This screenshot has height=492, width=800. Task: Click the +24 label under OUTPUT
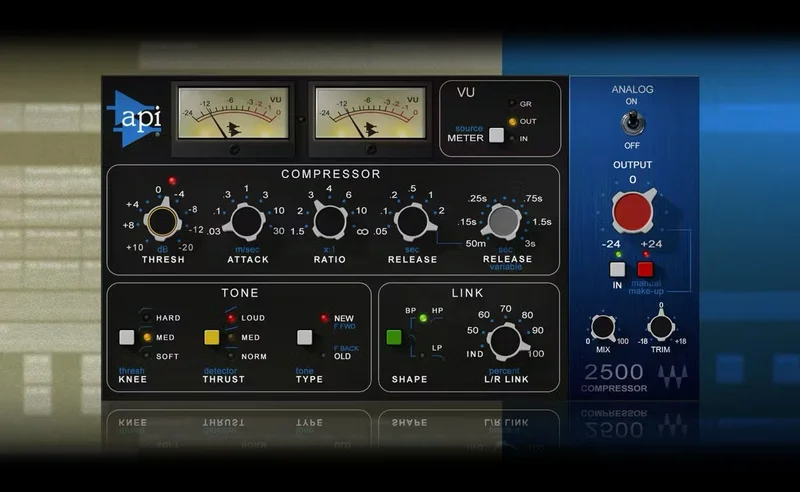651,244
